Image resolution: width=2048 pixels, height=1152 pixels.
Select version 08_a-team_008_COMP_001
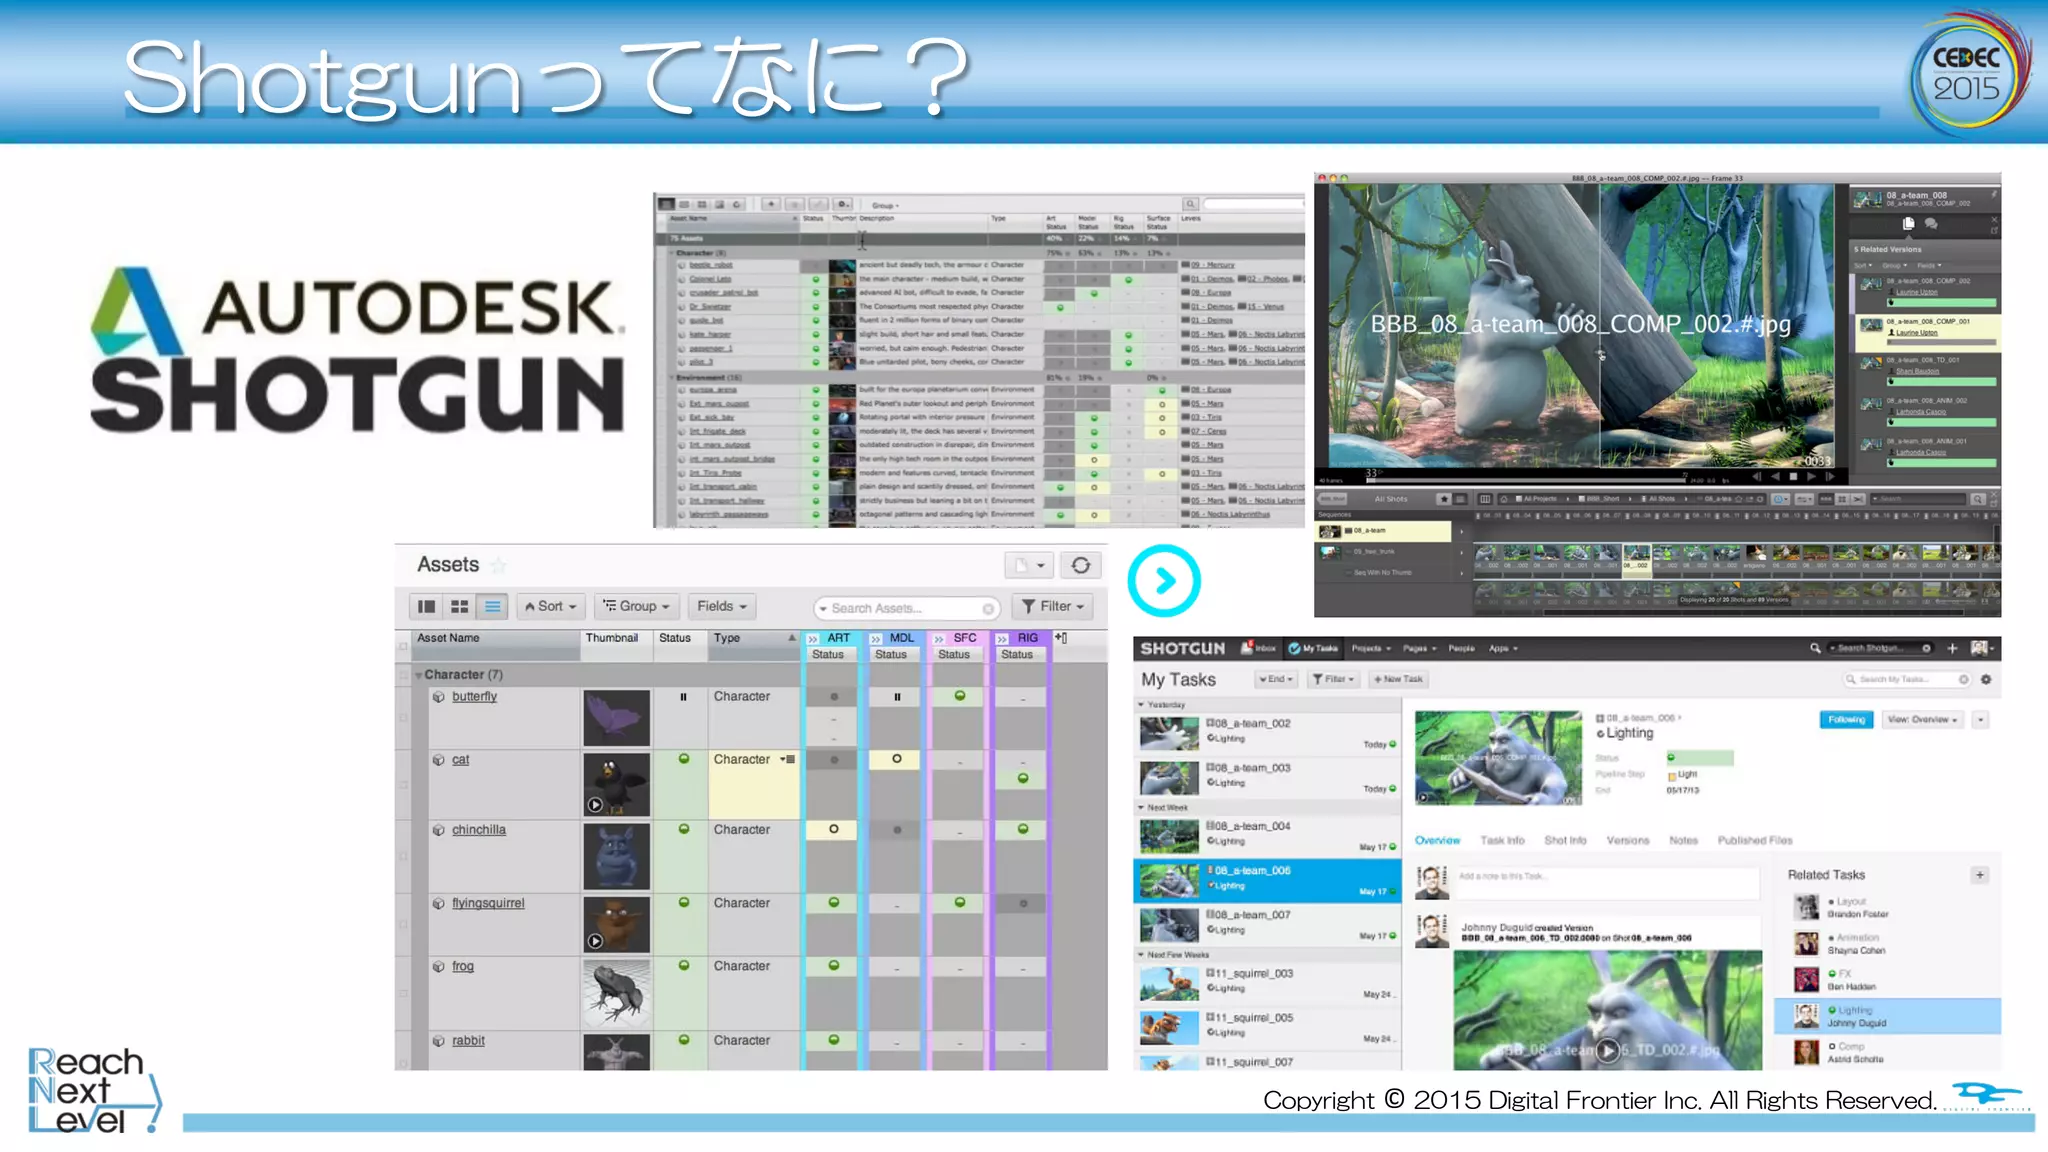1927,331
